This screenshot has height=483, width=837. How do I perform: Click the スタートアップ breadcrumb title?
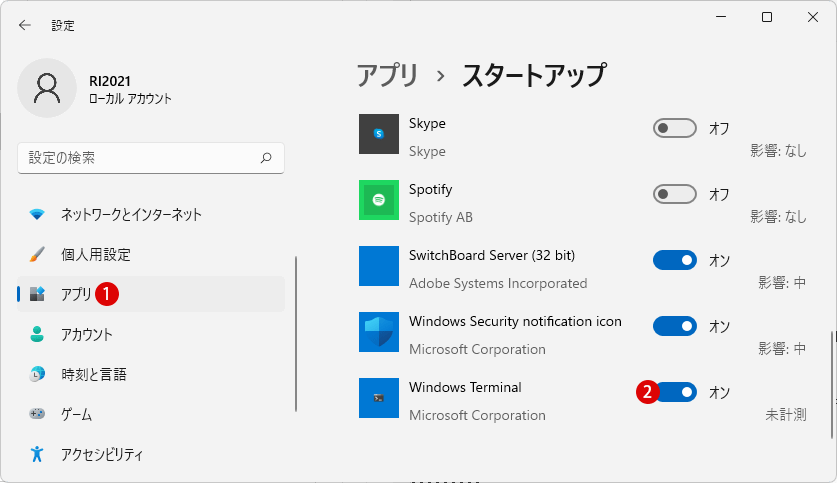pyautogui.click(x=534, y=75)
